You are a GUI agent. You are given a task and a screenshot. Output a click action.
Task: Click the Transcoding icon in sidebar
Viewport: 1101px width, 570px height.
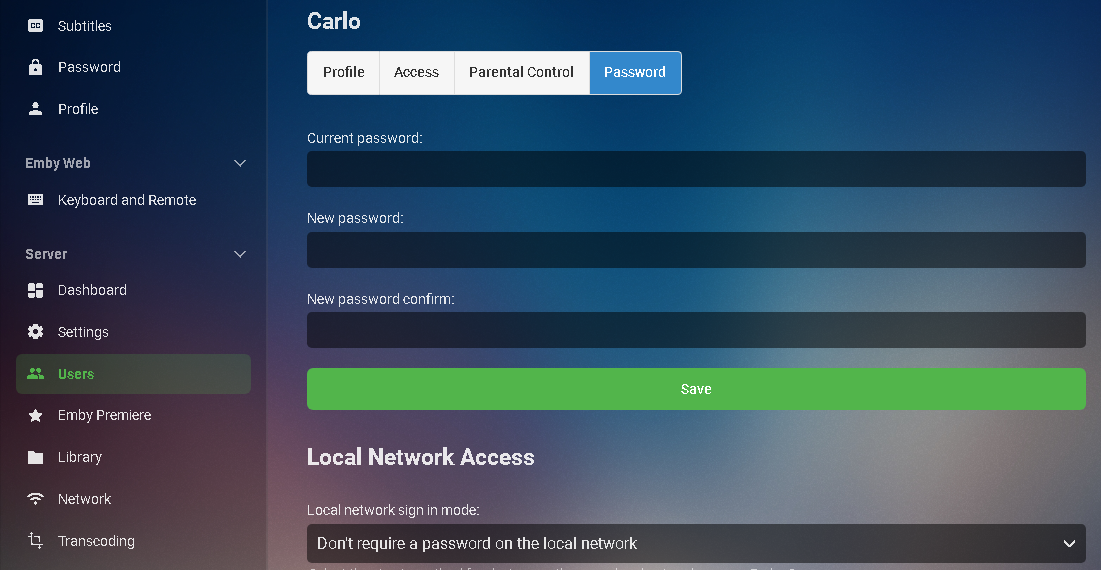coord(36,541)
